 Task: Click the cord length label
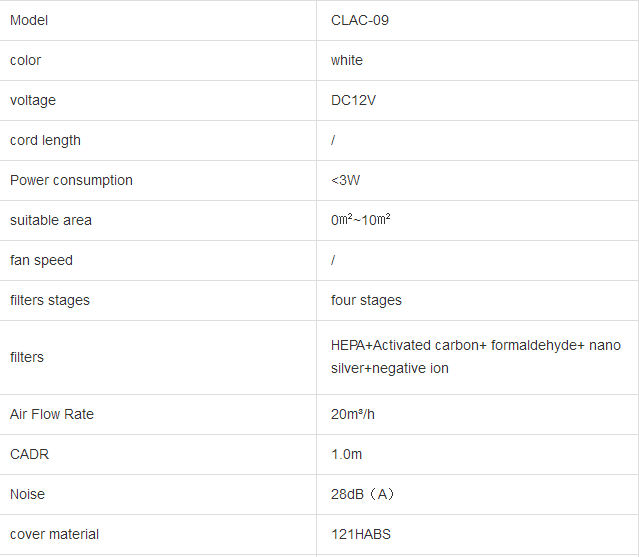coord(45,140)
